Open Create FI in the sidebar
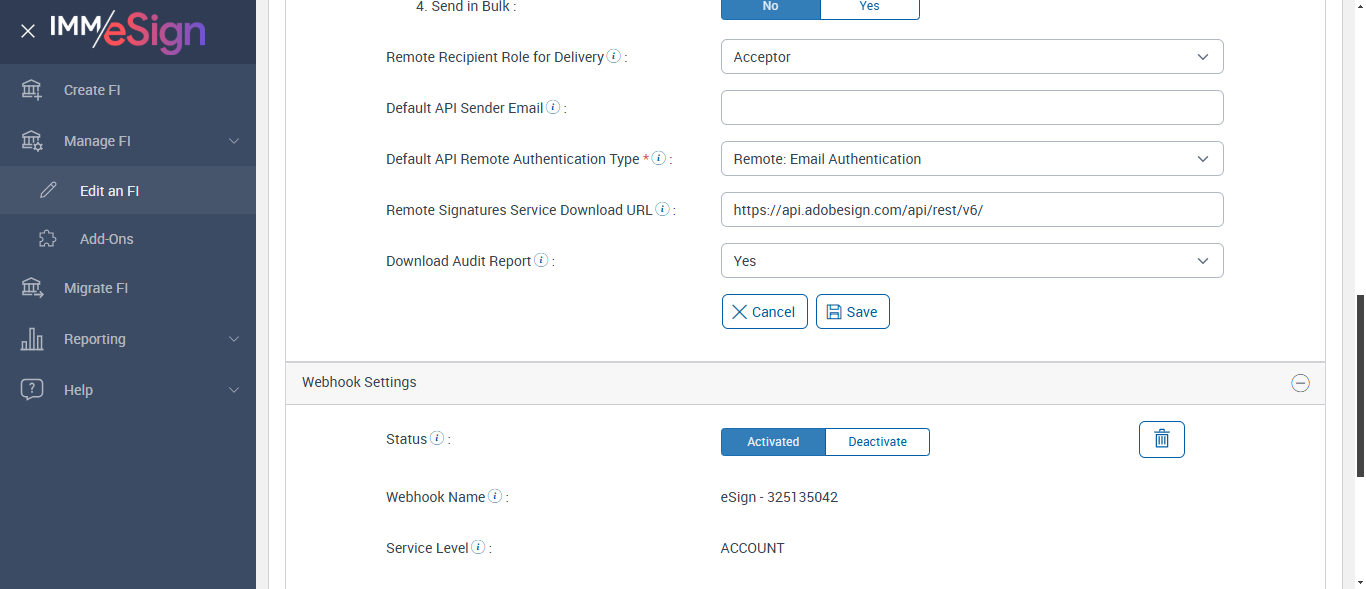Viewport: 1366px width, 589px height. pyautogui.click(x=92, y=90)
